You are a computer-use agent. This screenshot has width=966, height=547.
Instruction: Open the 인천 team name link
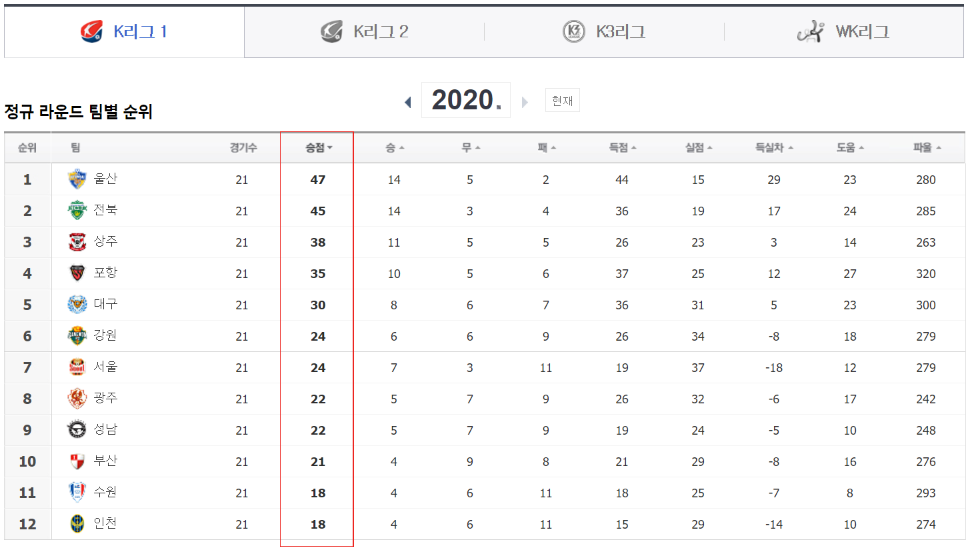point(105,523)
